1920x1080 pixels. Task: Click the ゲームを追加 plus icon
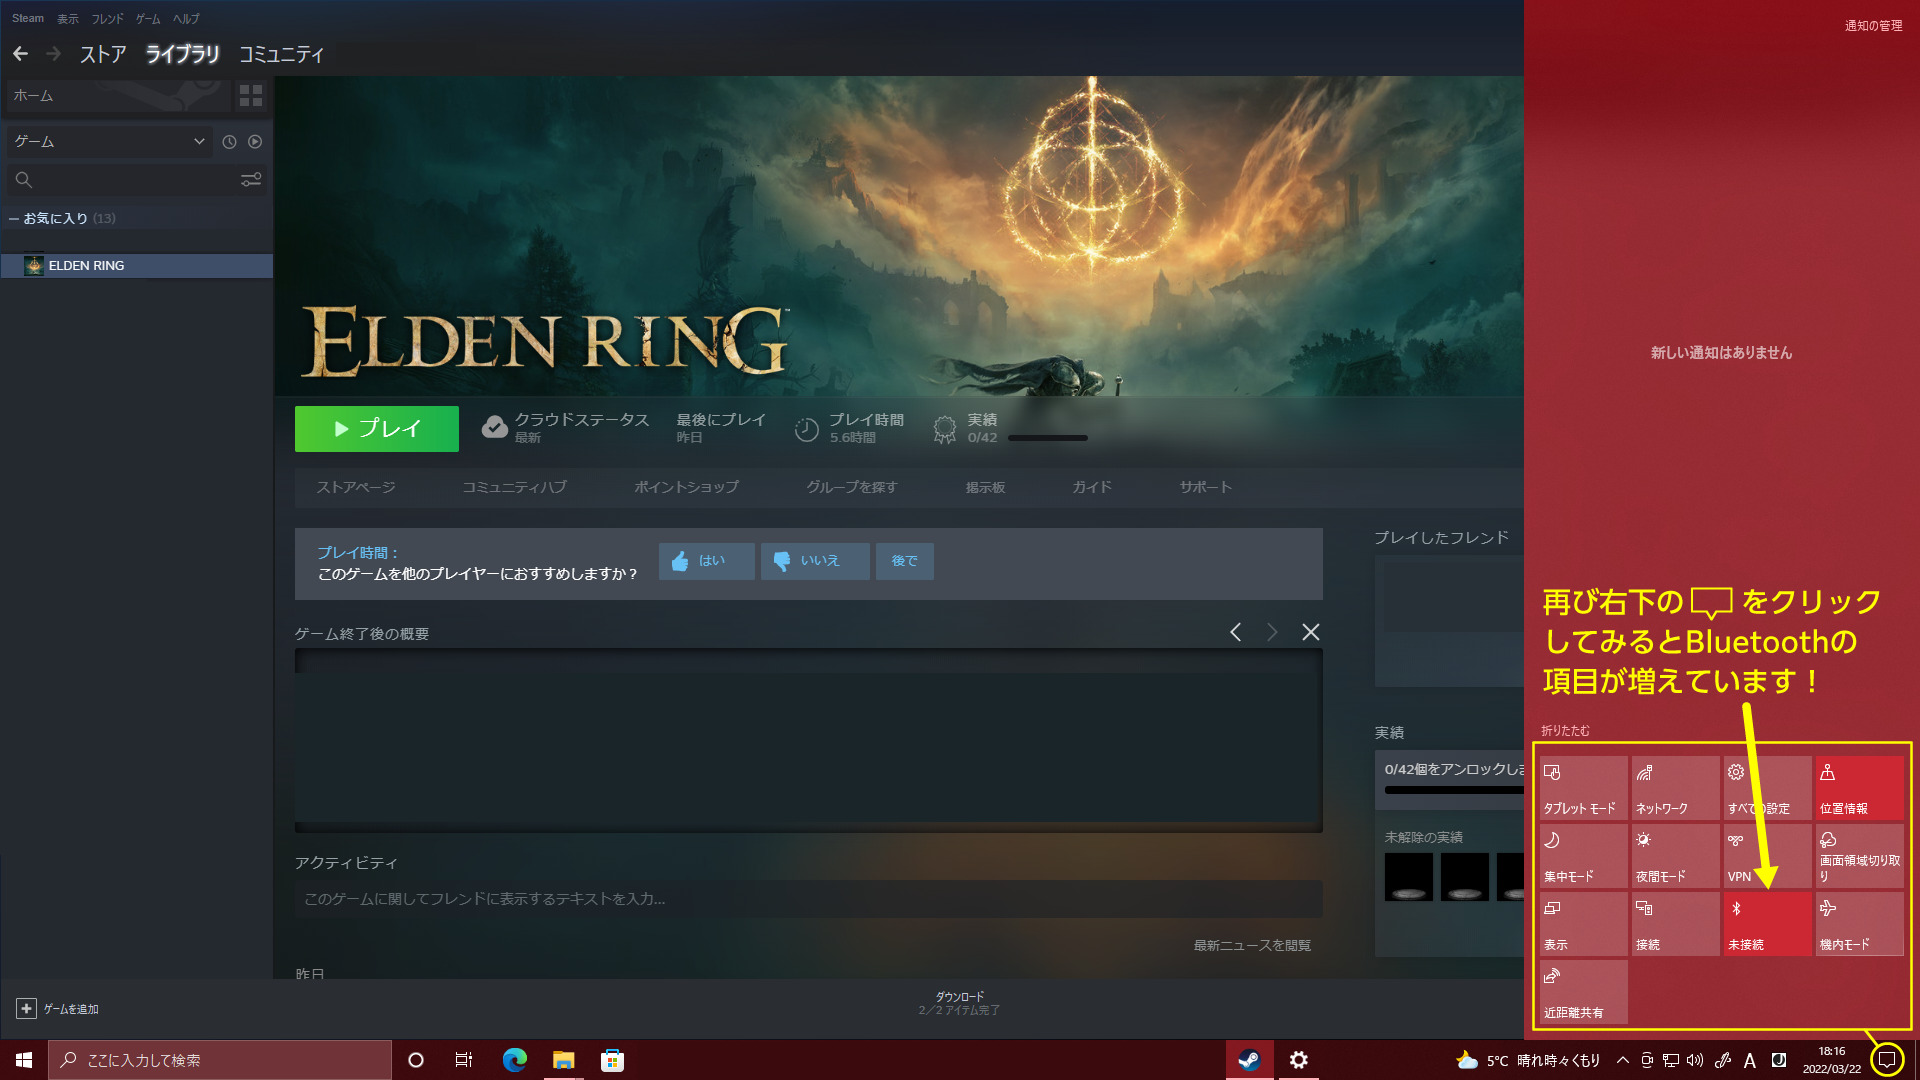[27, 1009]
